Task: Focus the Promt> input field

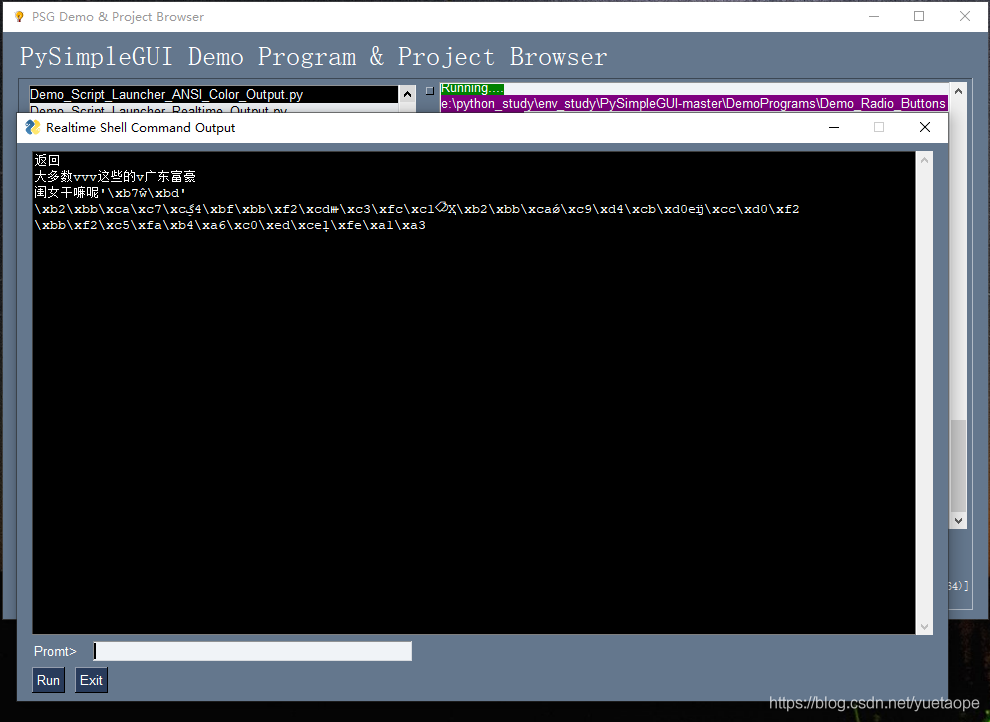Action: (253, 651)
